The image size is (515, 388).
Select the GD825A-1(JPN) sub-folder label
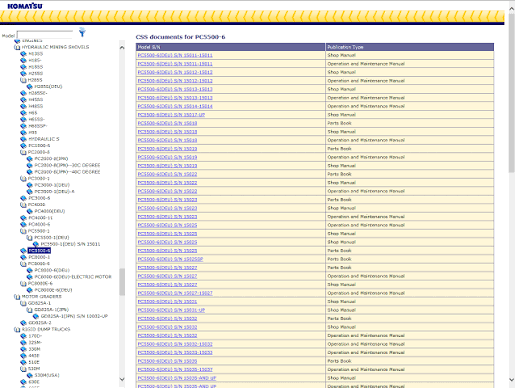tap(52, 310)
